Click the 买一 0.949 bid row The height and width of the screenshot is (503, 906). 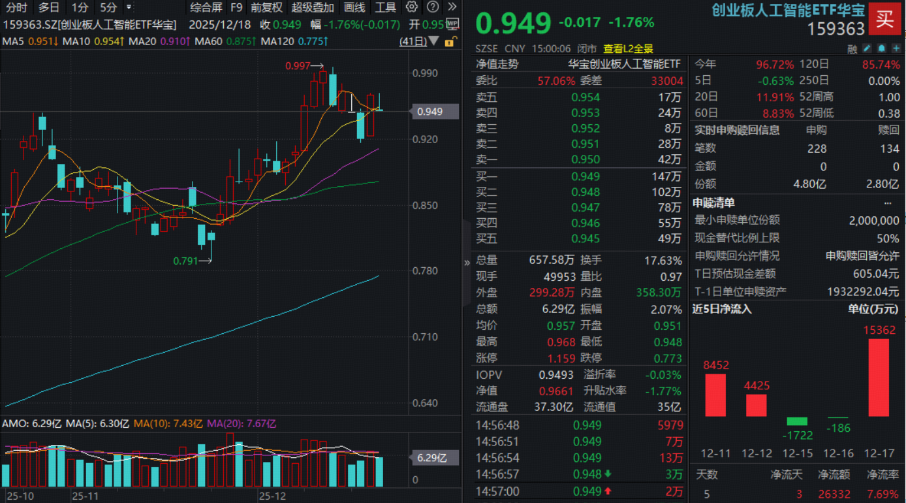(578, 177)
